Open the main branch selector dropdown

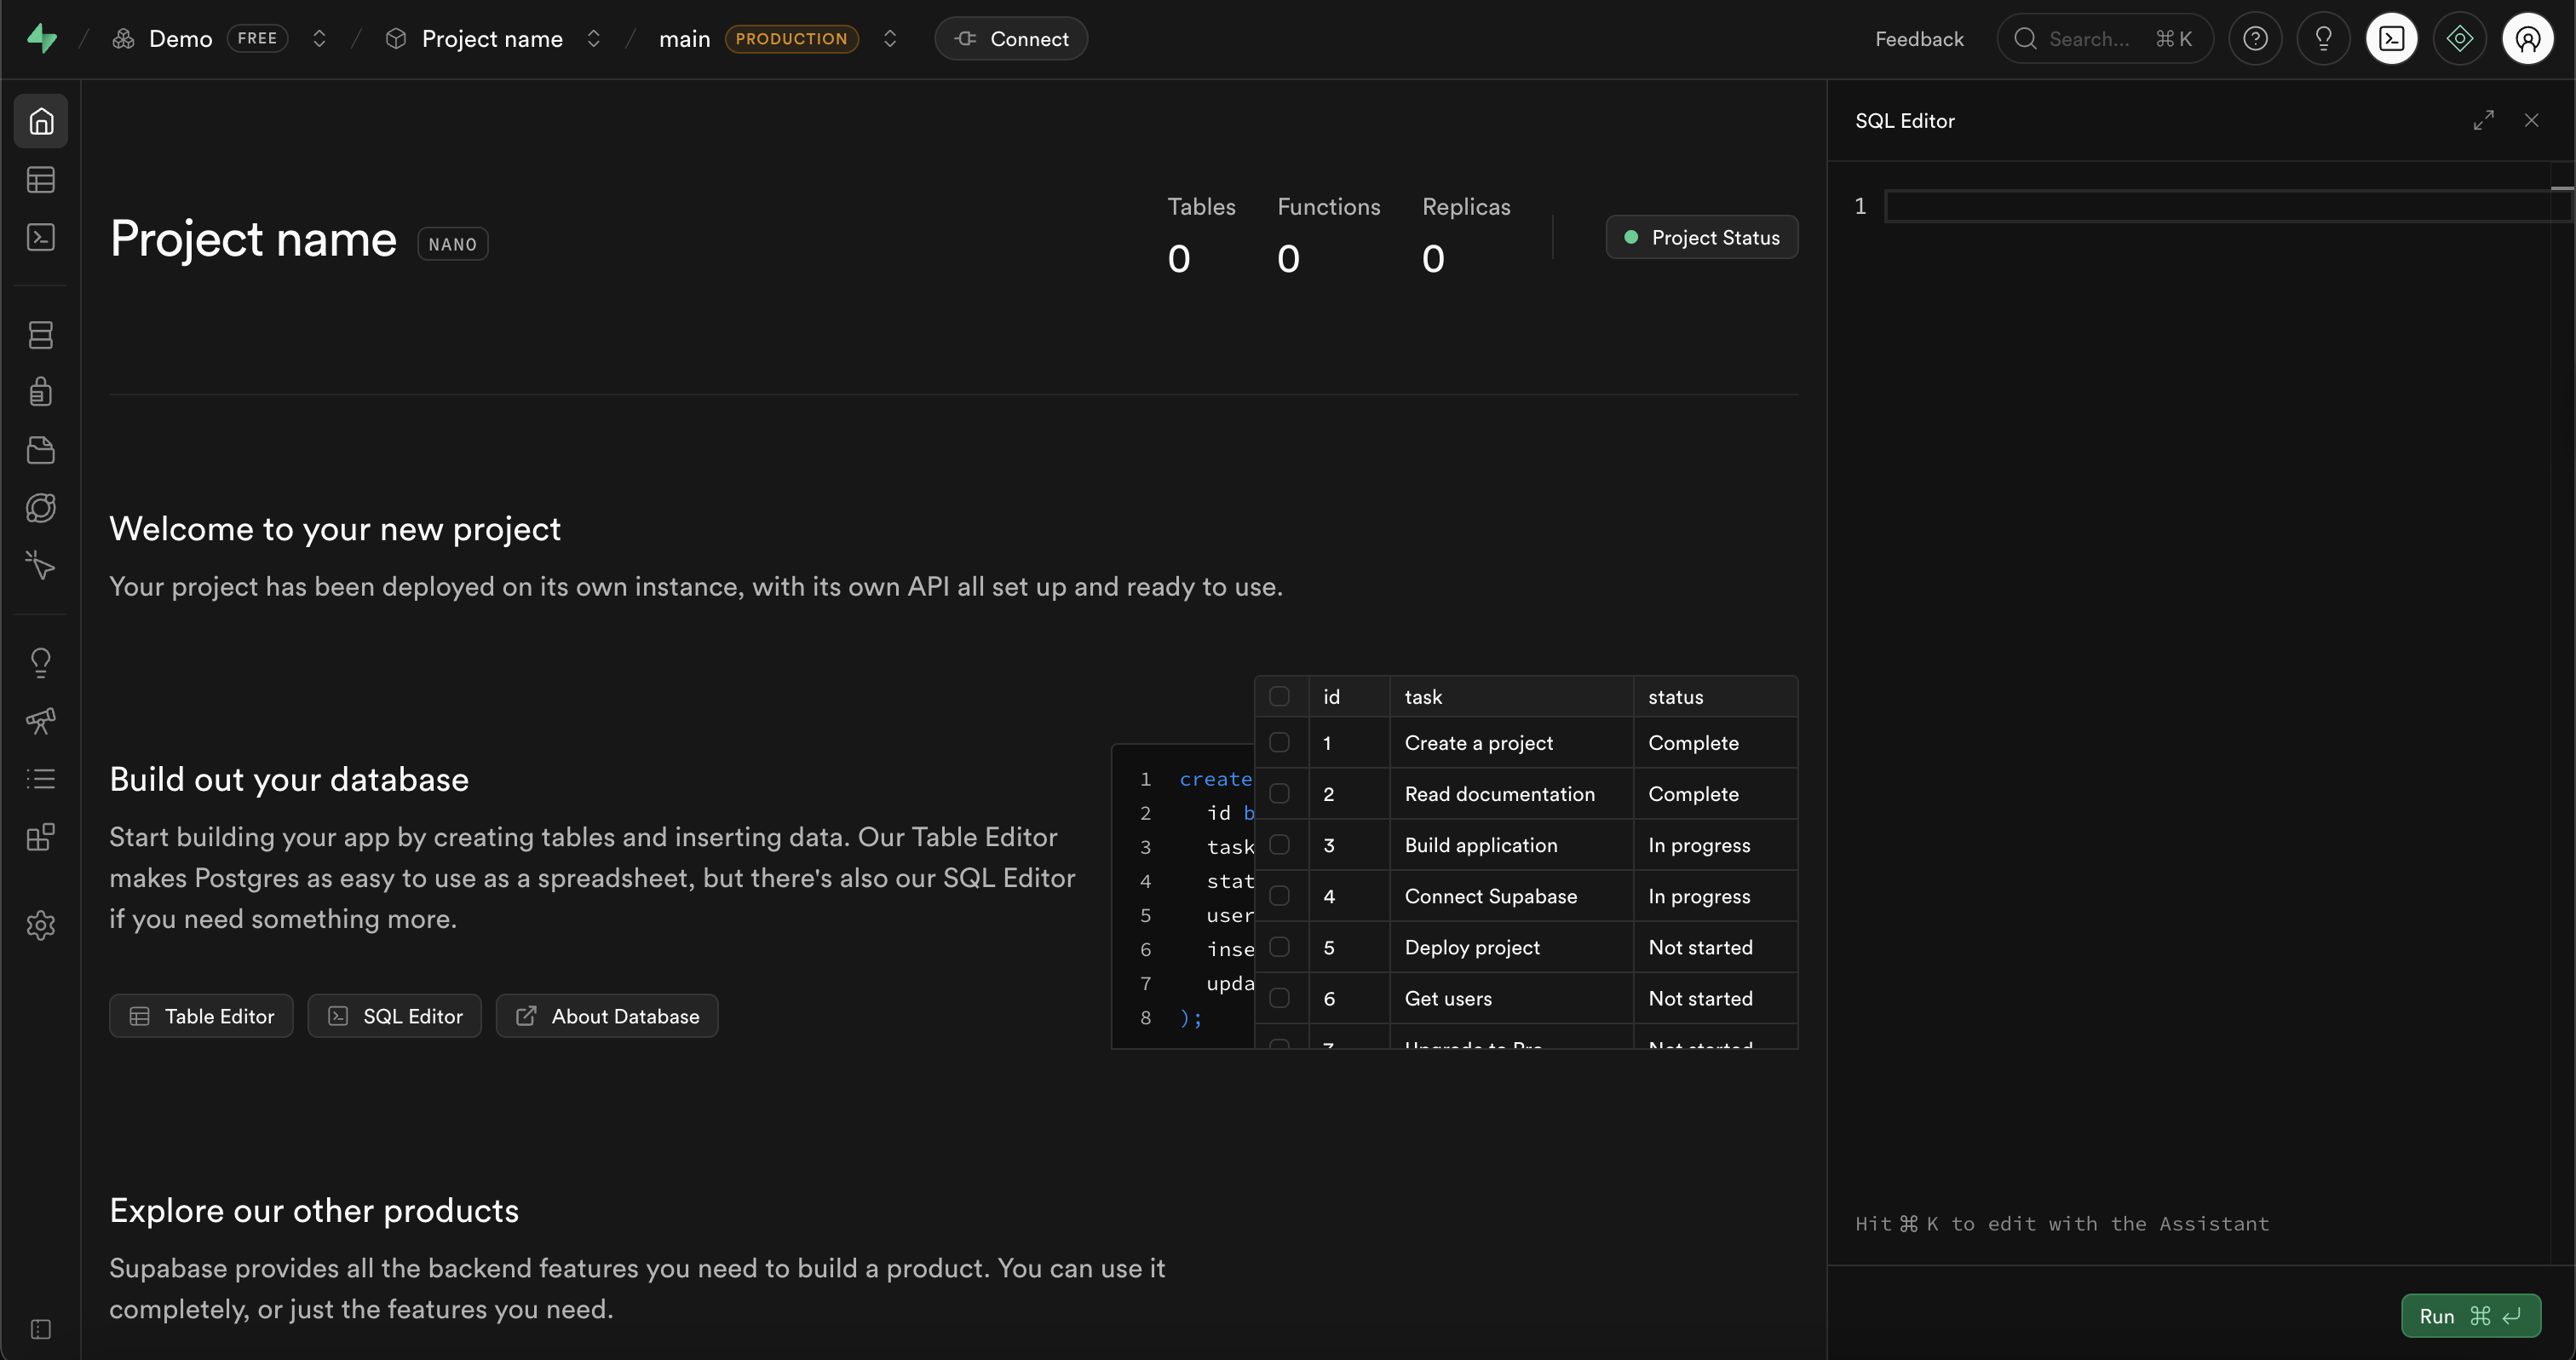[x=890, y=39]
